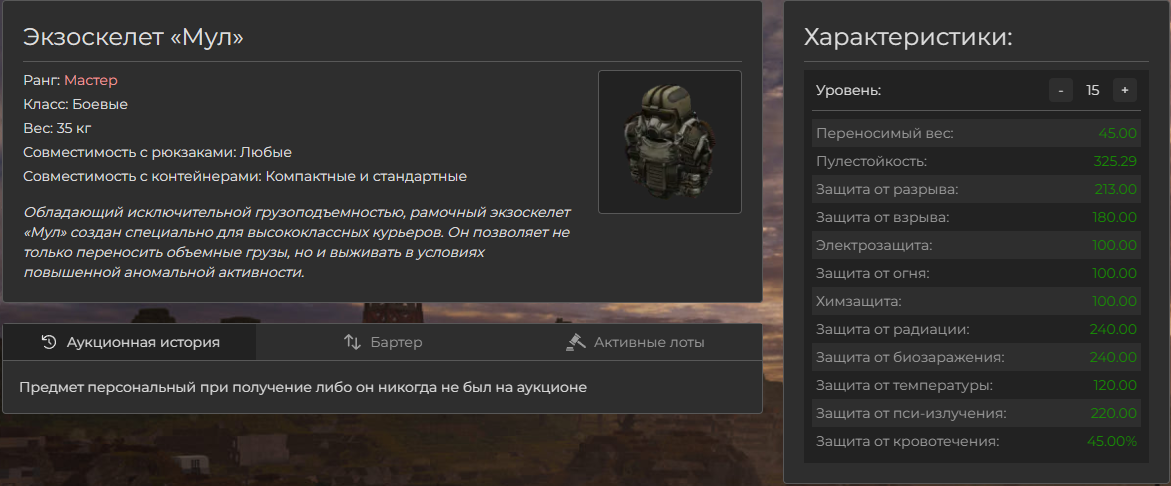Click the auction history clock icon
The image size is (1171, 486).
pyautogui.click(x=49, y=343)
